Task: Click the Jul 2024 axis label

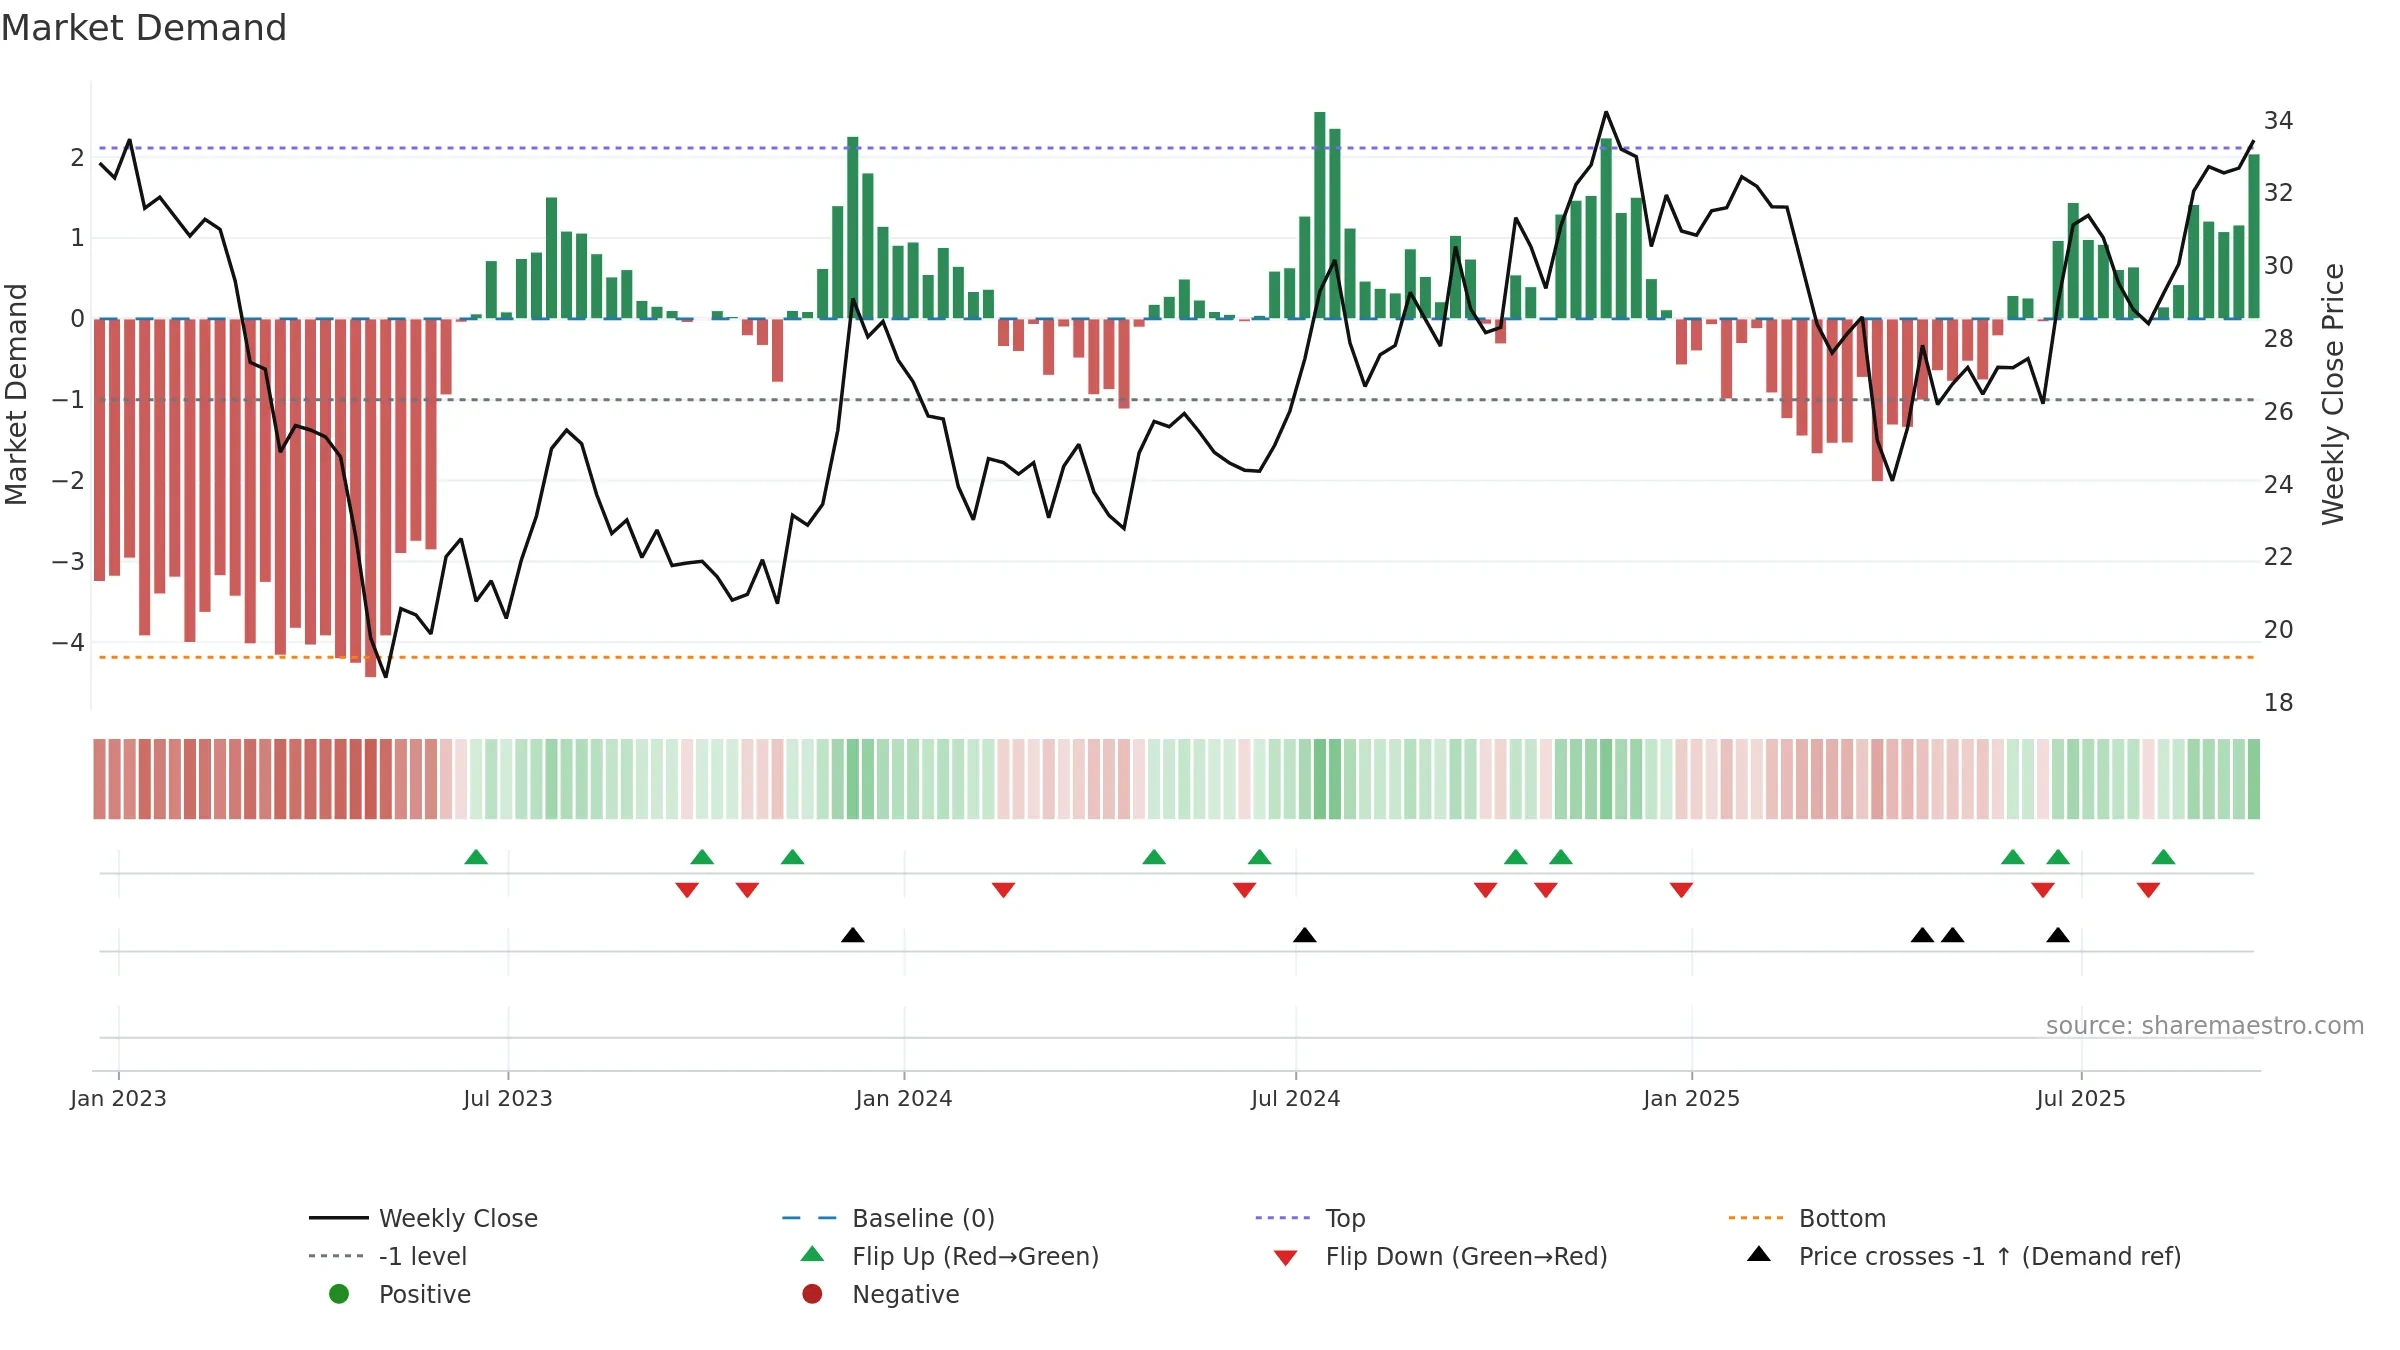Action: pyautogui.click(x=1296, y=1098)
